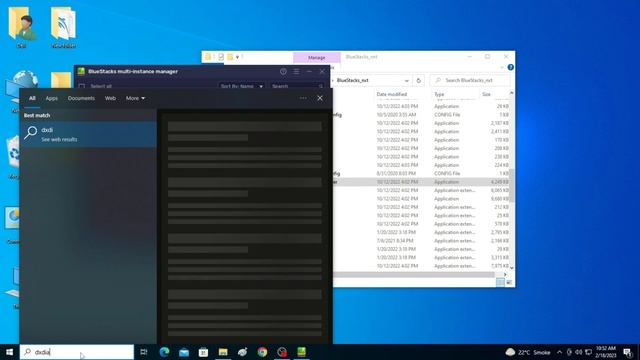The width and height of the screenshot is (640, 360).
Task: Open the volume control in system tray
Action: coord(579,352)
